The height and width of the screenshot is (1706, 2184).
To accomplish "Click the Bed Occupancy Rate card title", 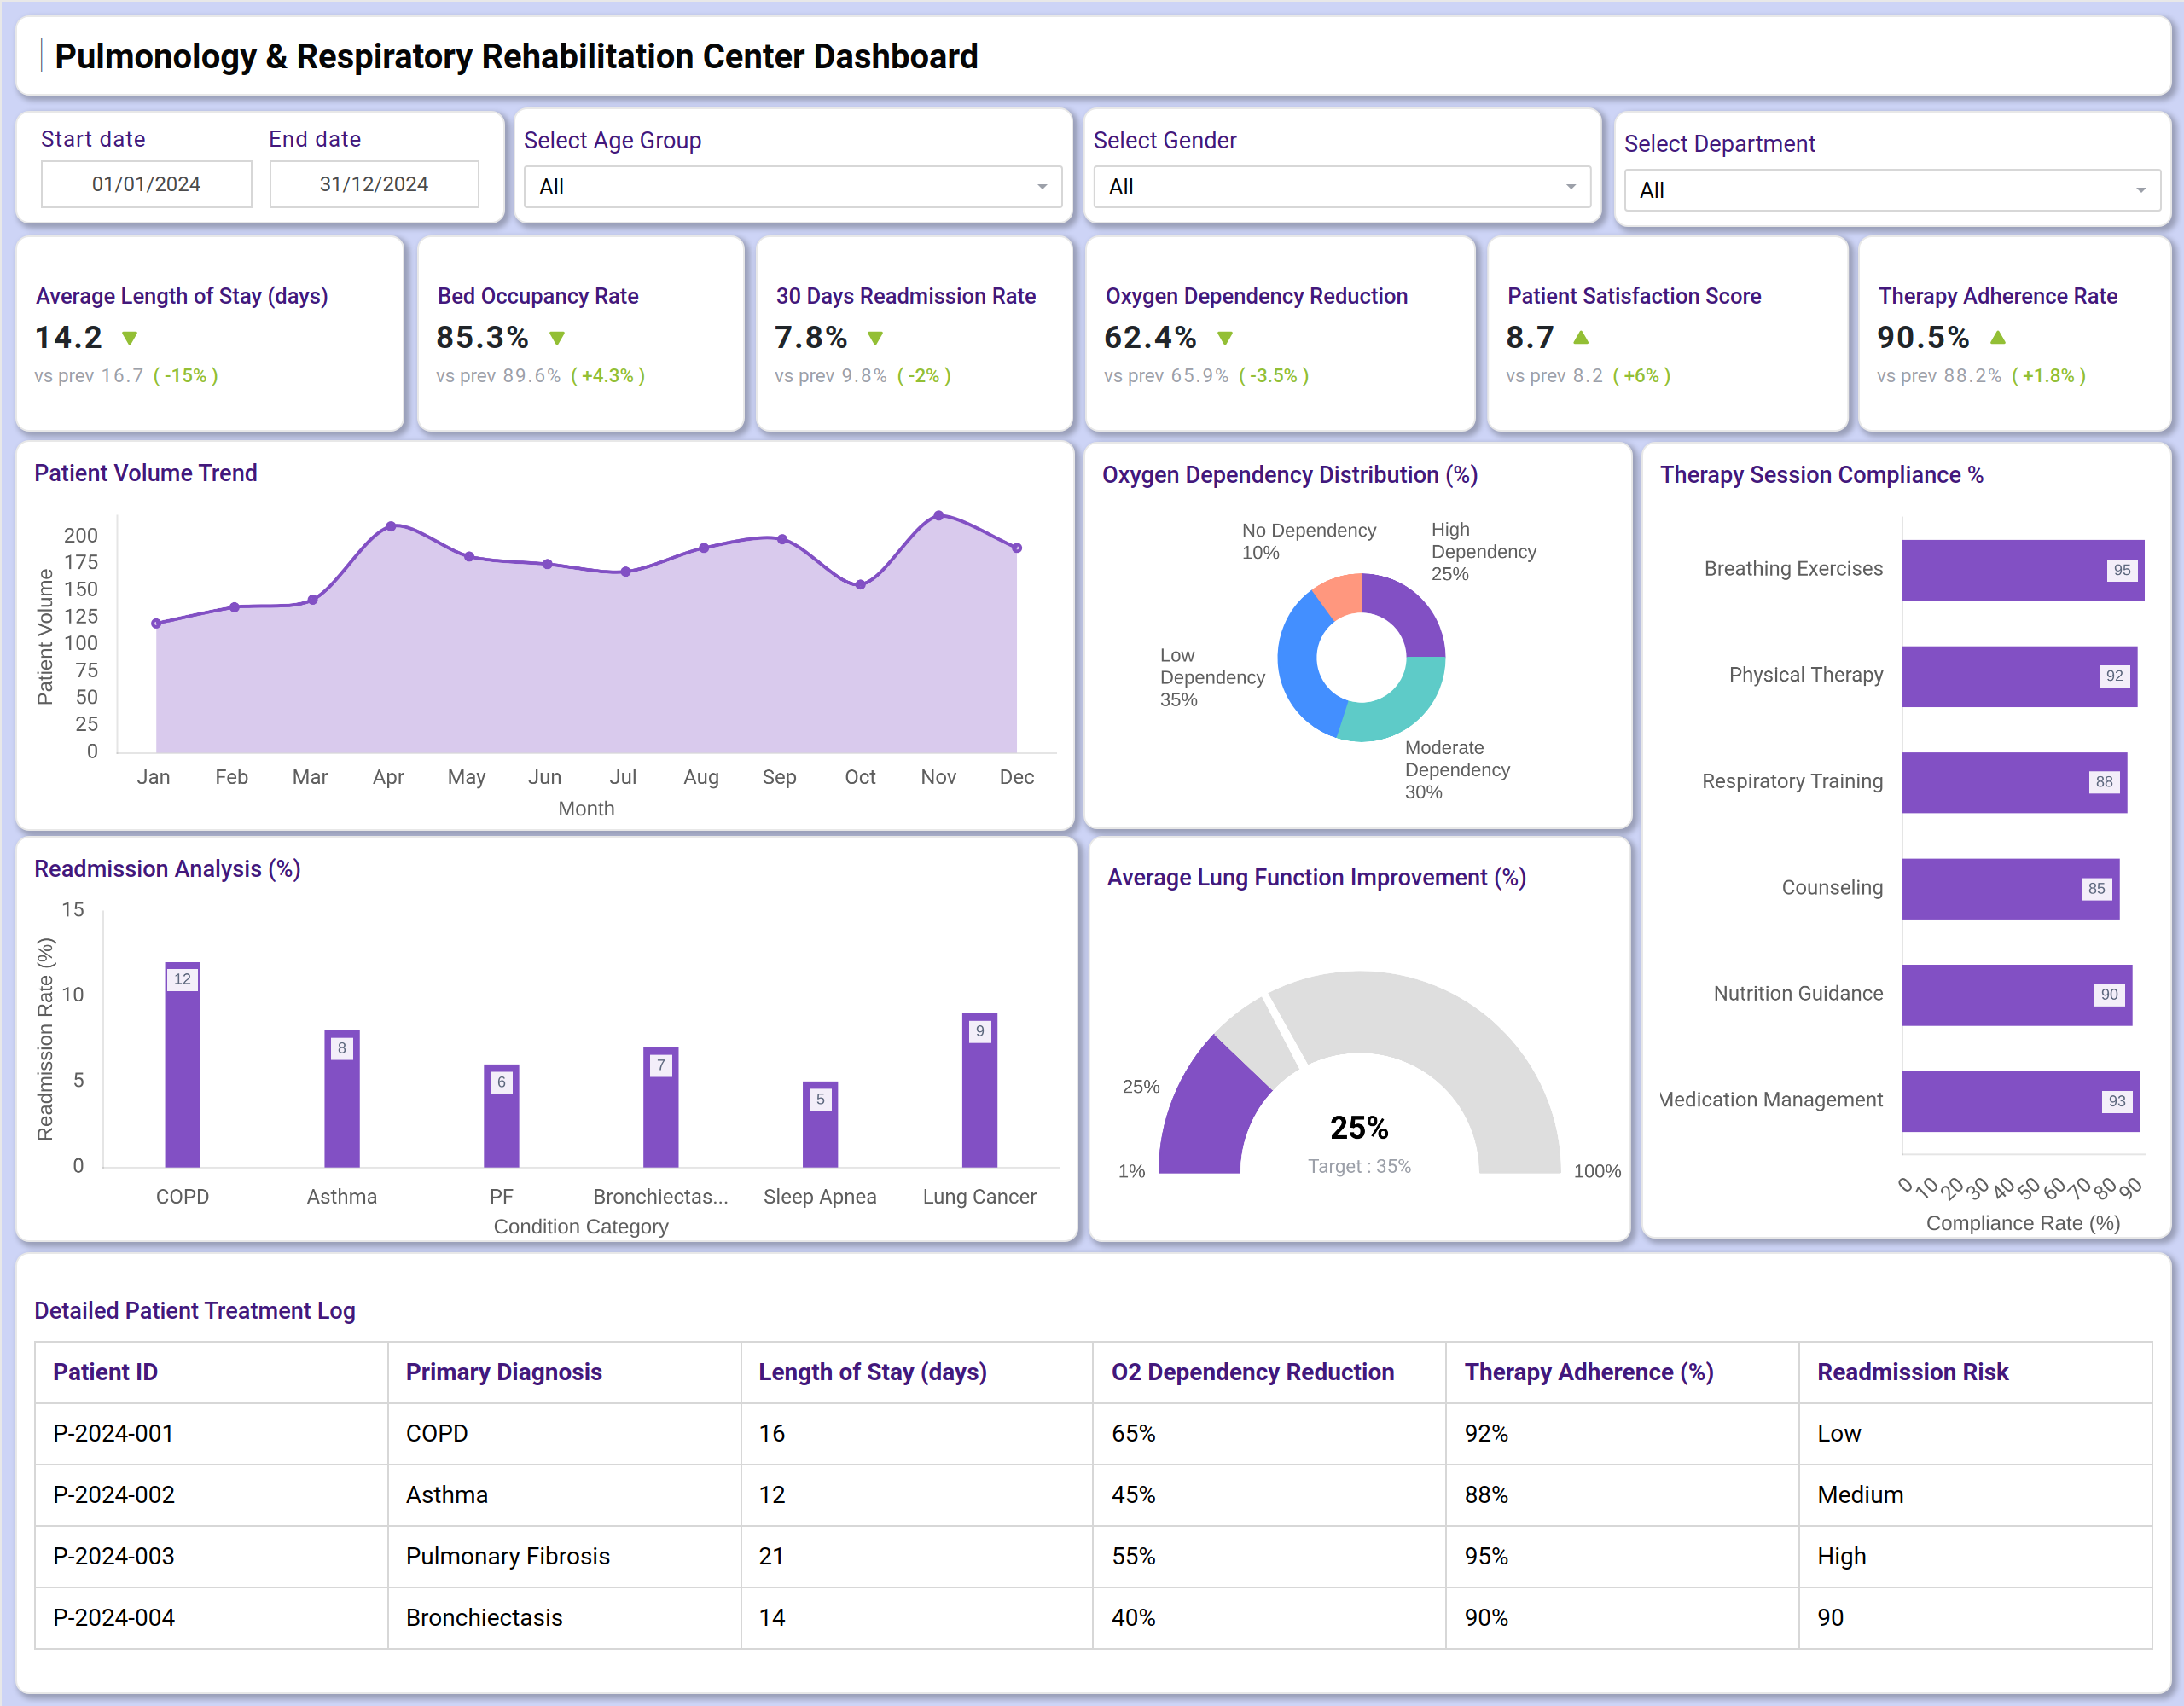I will [538, 296].
